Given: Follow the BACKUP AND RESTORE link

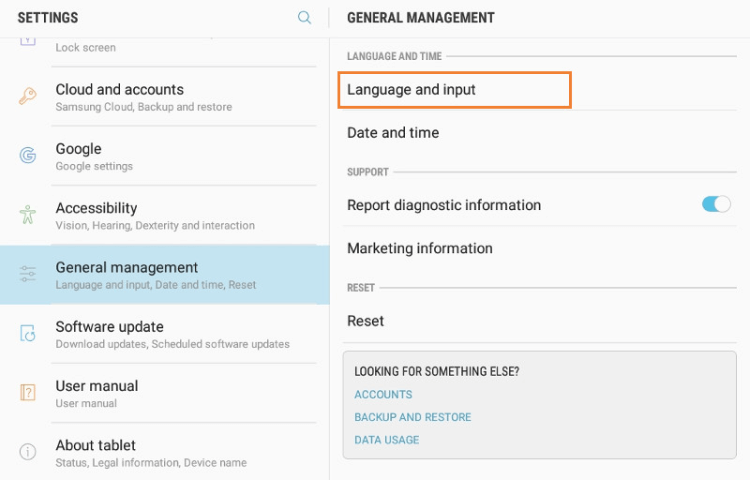Looking at the screenshot, I should click(412, 417).
